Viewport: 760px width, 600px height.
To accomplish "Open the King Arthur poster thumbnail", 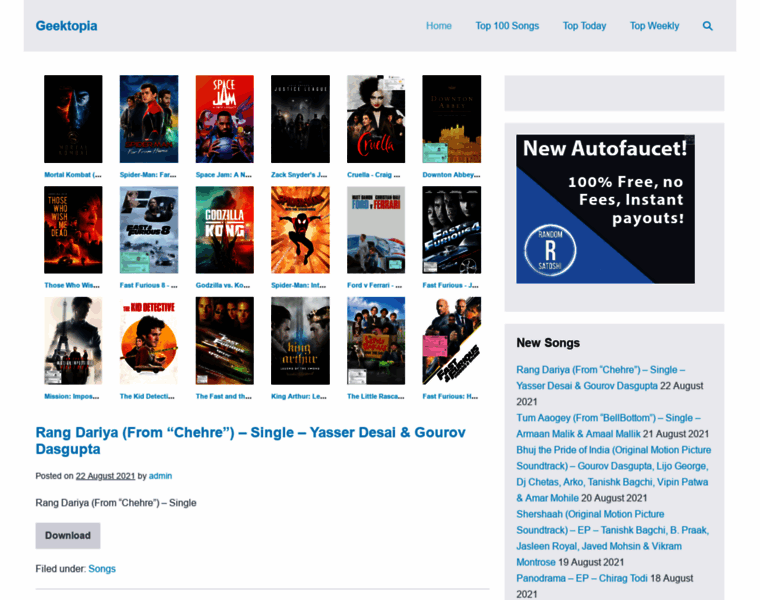I will click(300, 341).
